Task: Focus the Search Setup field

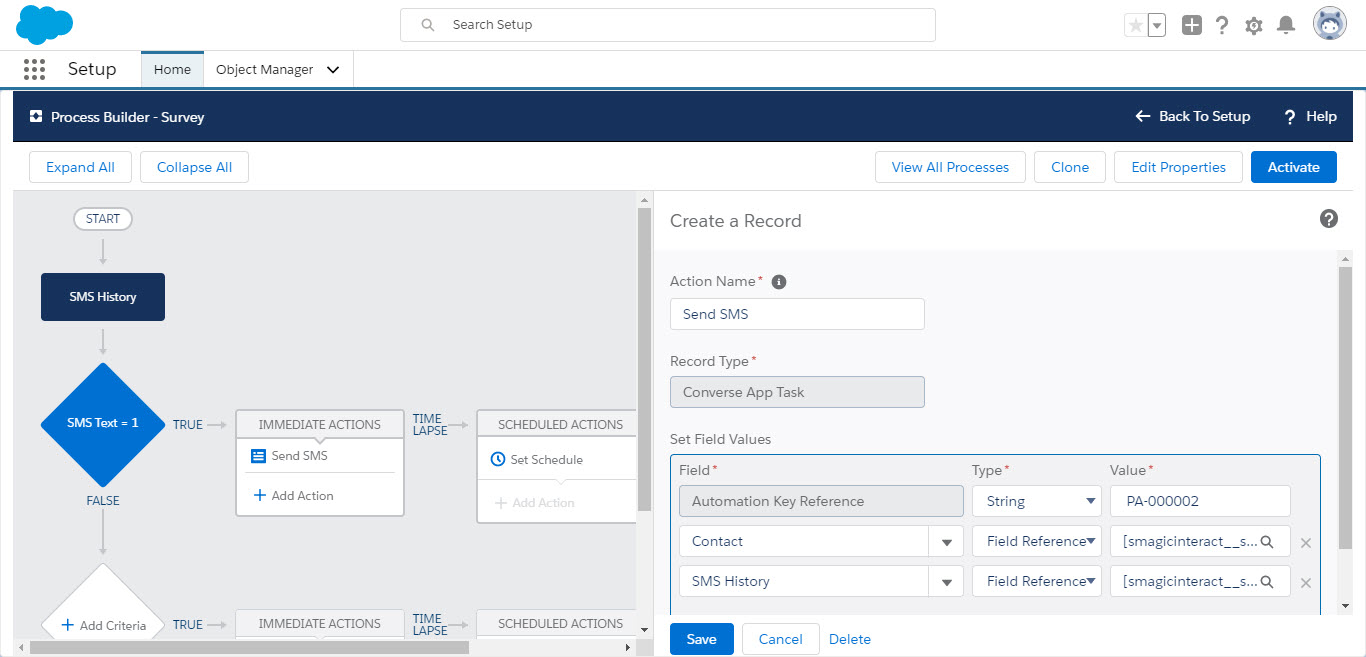Action: click(x=668, y=25)
